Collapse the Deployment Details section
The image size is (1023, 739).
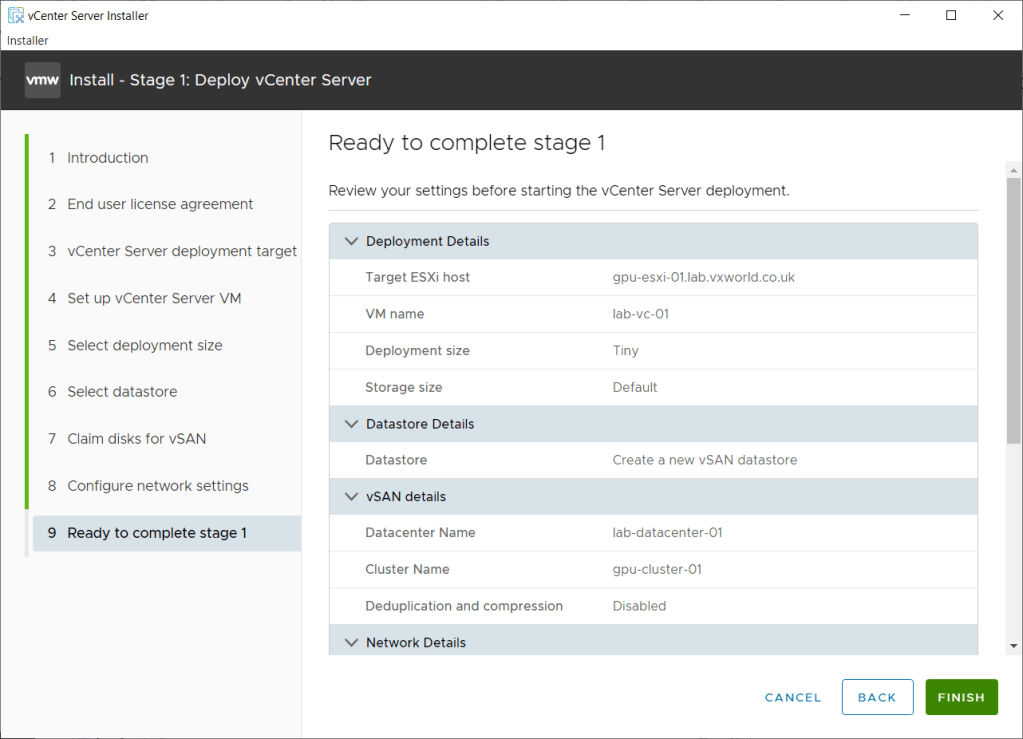tap(351, 241)
